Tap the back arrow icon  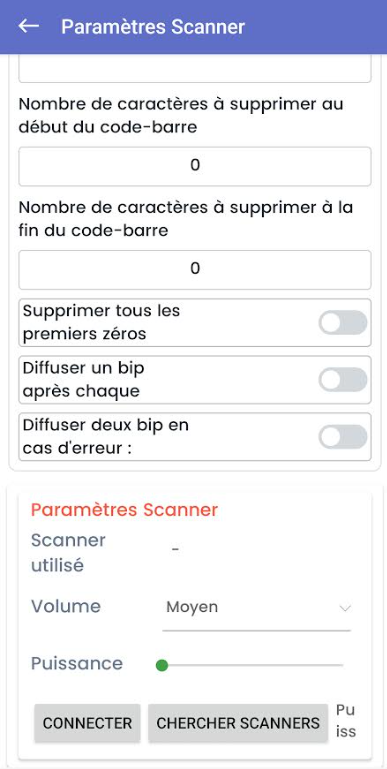[28, 26]
